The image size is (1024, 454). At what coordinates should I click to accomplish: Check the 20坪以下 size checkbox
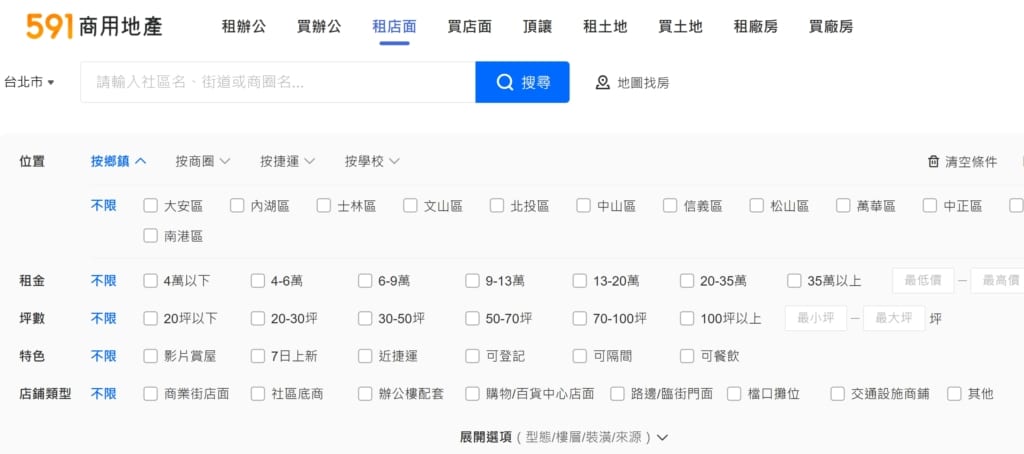tap(151, 318)
